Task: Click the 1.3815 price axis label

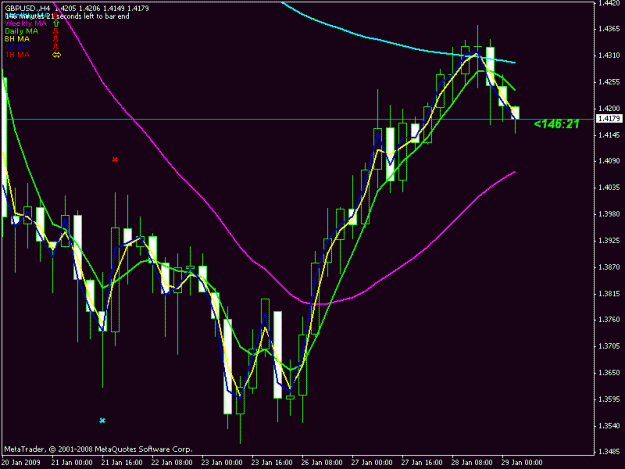Action: [x=609, y=294]
